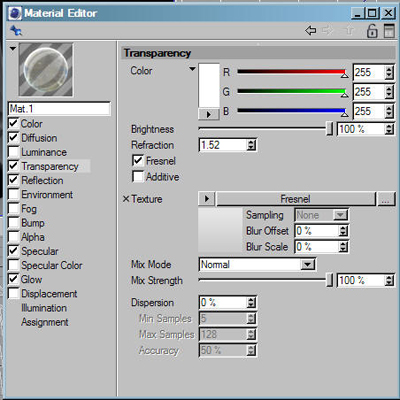Image resolution: width=400 pixels, height=400 pixels.
Task: Click the G value 255 field
Action: (x=369, y=91)
